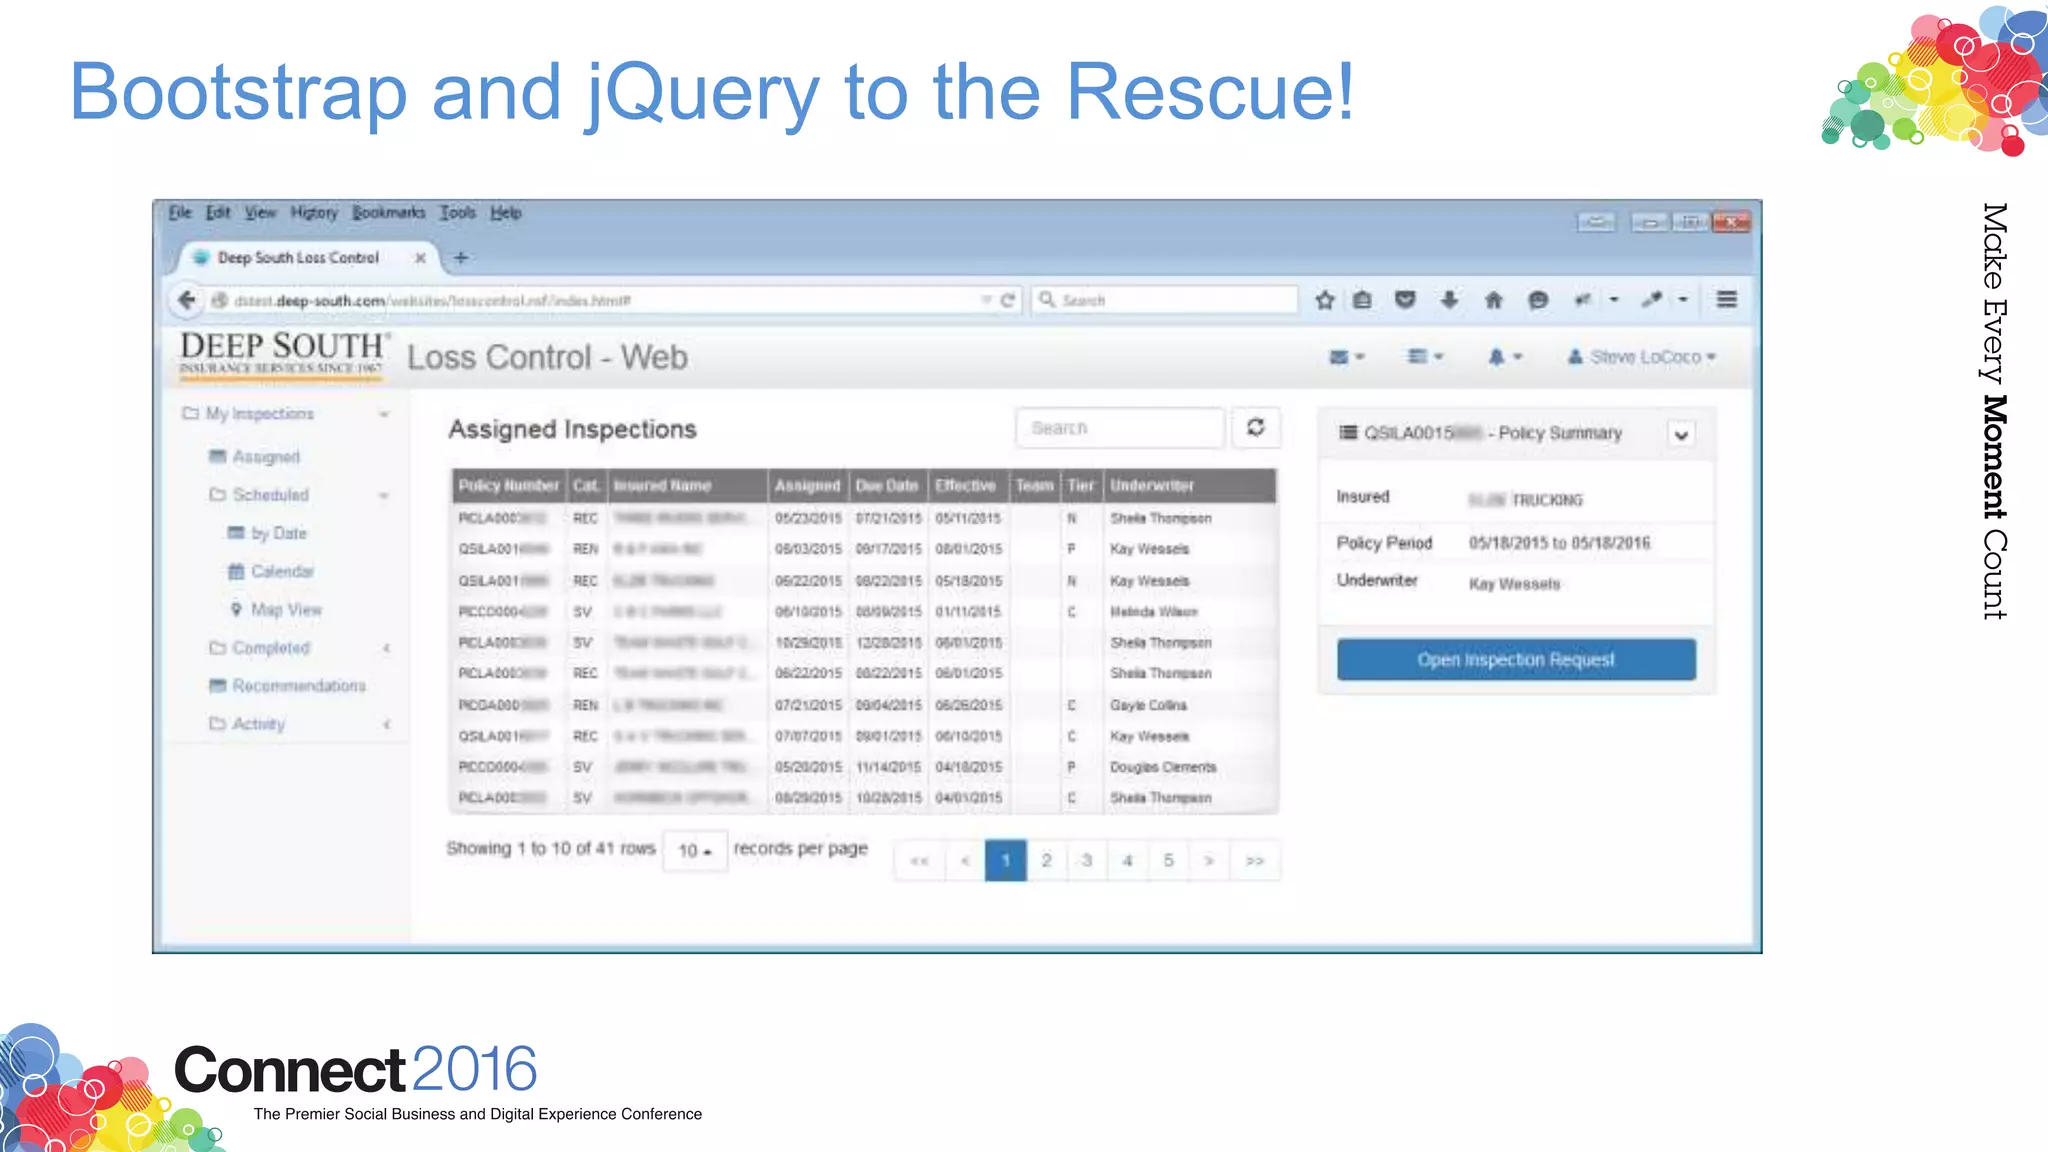Select page 1 in pagination

(1006, 861)
